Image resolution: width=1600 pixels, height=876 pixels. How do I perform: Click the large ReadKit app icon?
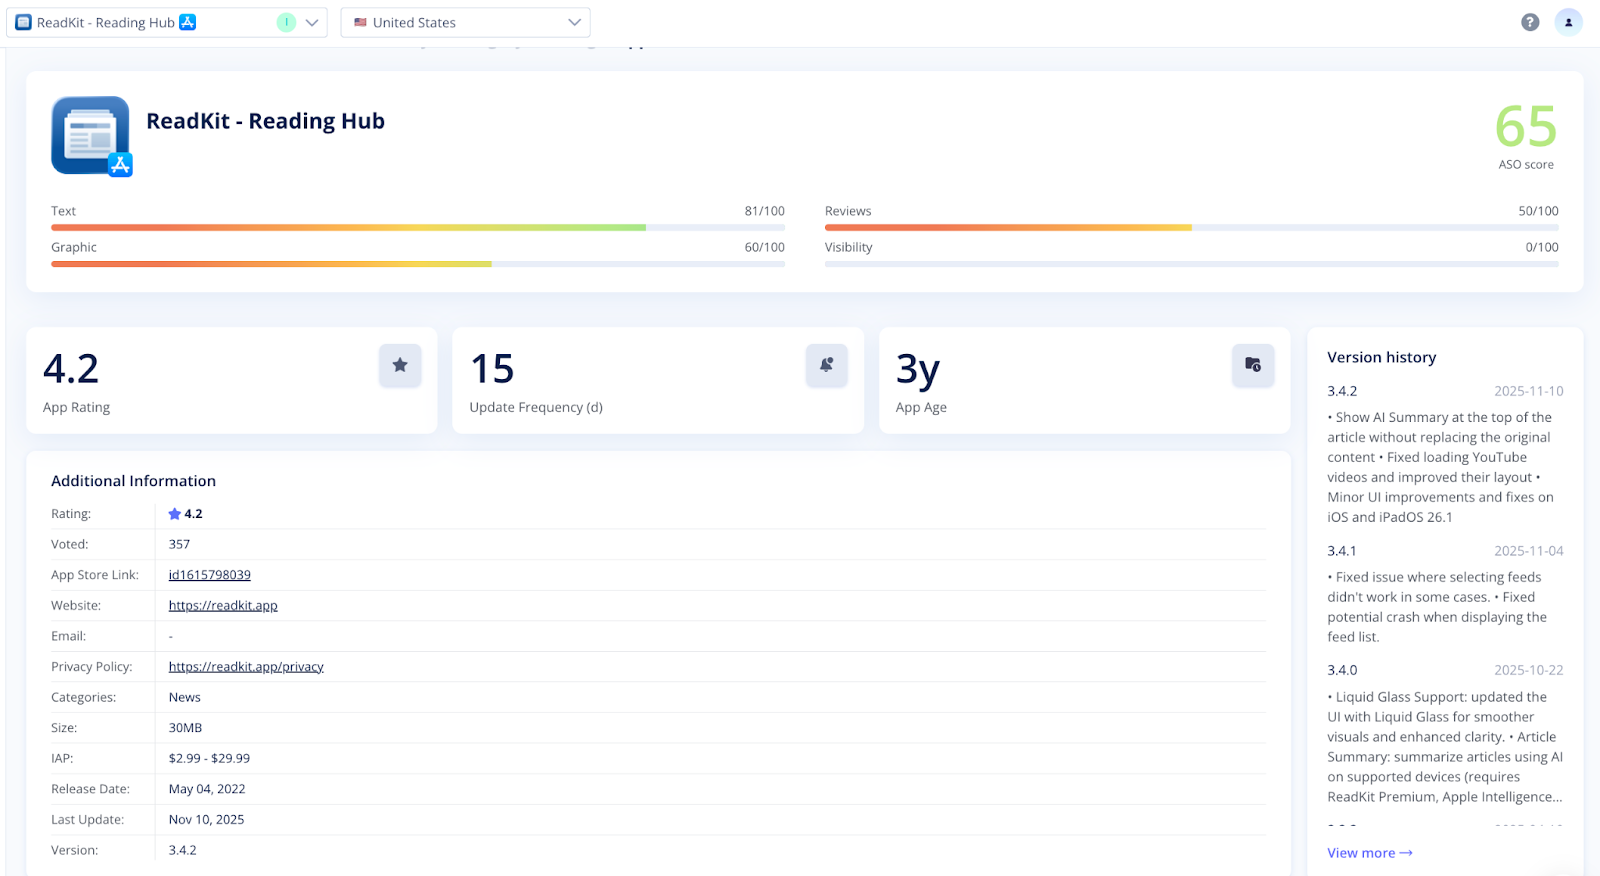(90, 135)
